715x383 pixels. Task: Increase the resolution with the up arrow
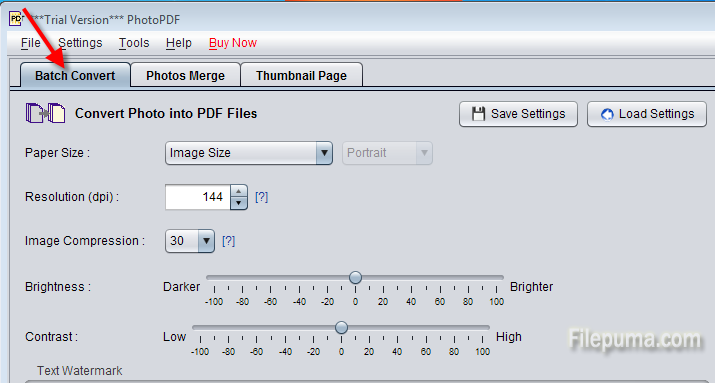tap(238, 191)
